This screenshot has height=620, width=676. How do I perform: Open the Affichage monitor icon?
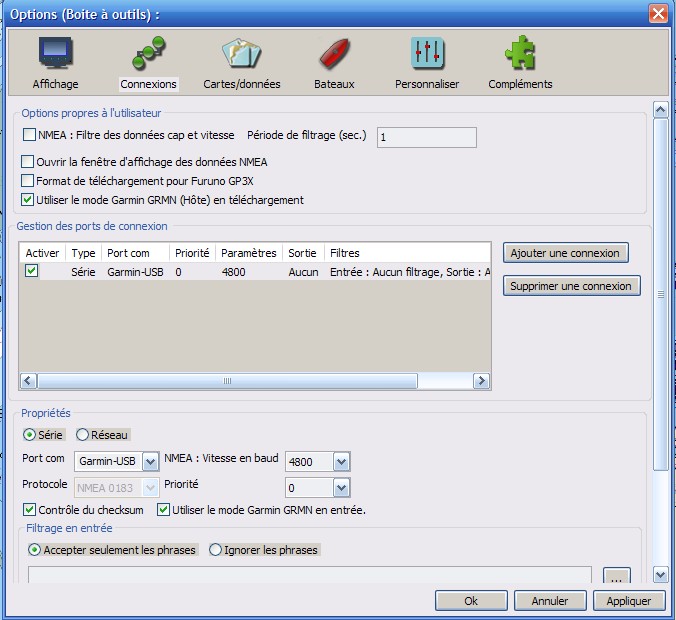(x=56, y=54)
